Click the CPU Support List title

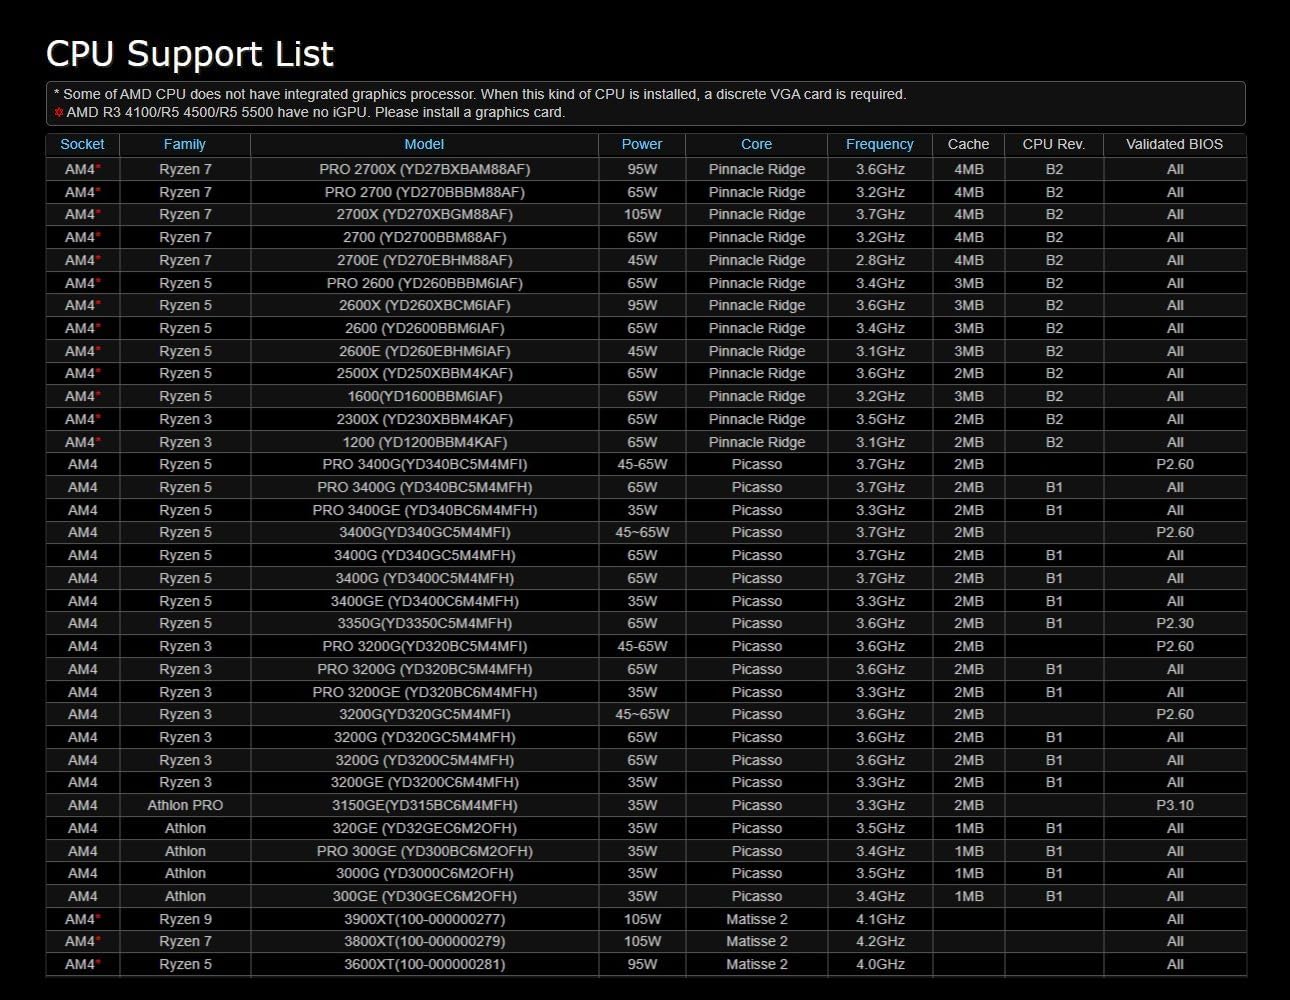(189, 54)
